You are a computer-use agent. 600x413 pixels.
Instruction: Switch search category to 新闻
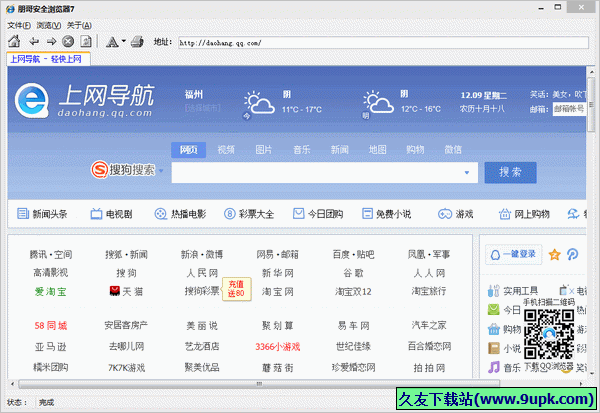click(x=339, y=150)
